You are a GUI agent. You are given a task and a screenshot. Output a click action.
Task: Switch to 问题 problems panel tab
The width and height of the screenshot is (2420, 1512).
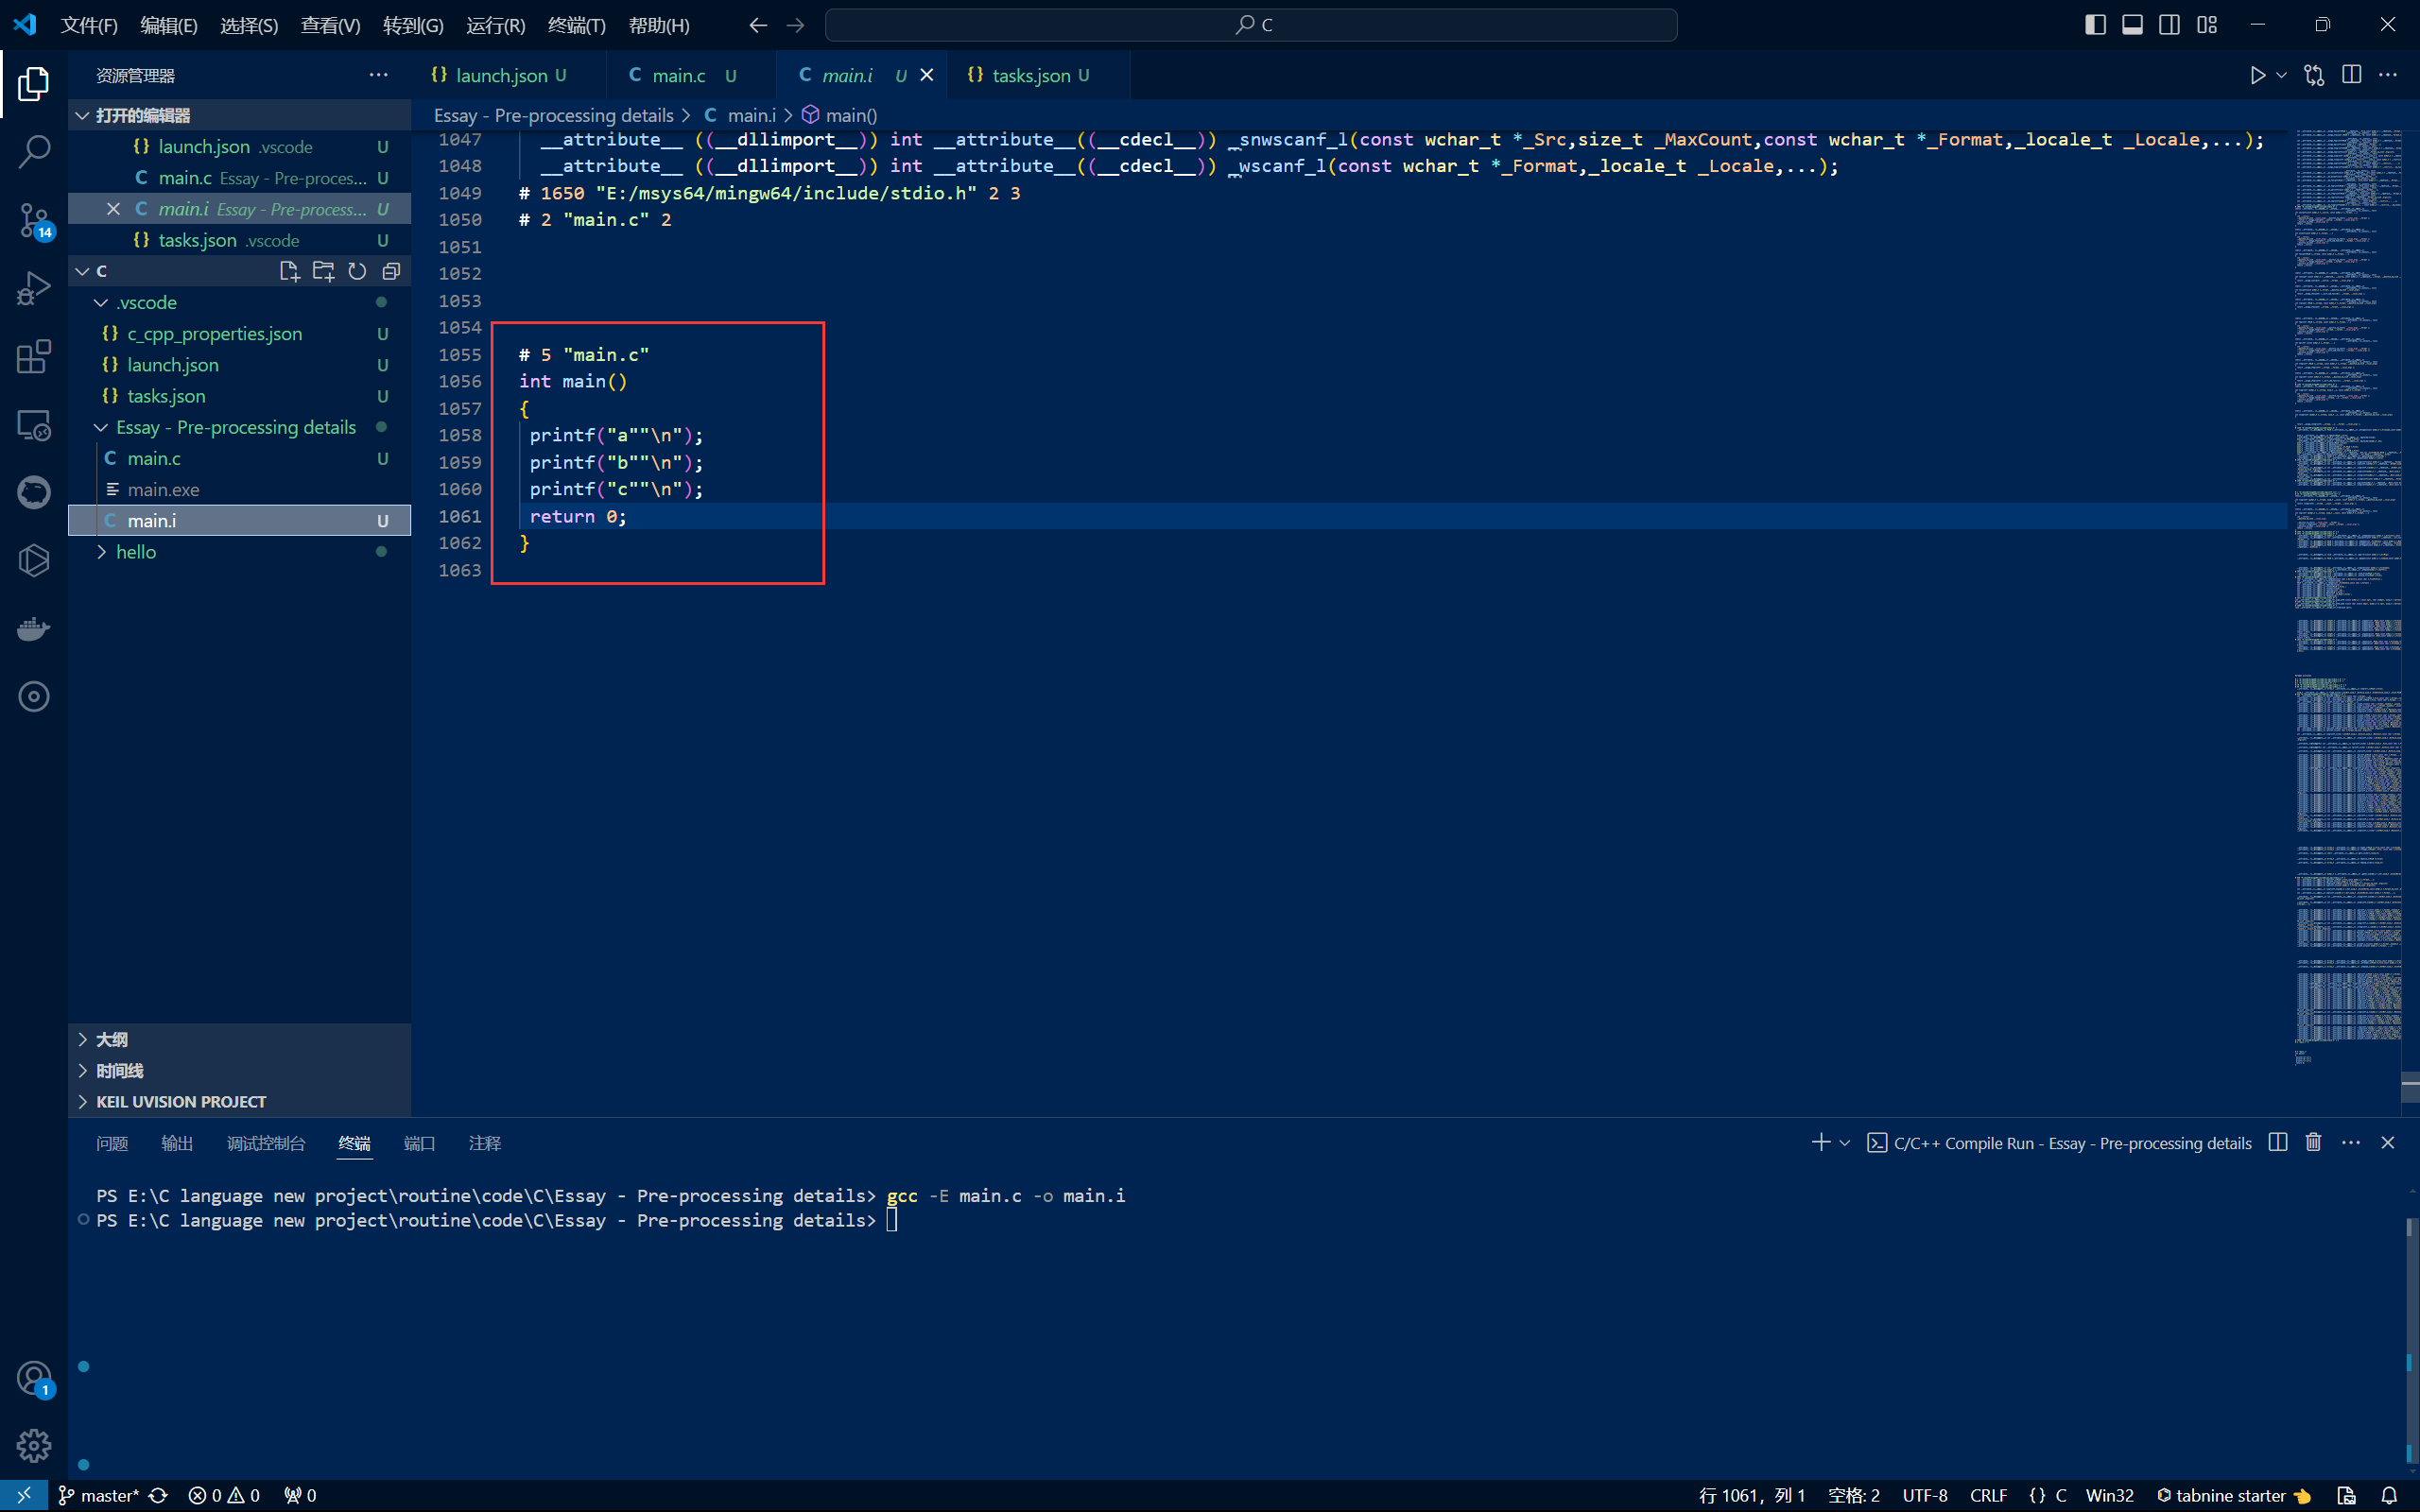coord(112,1143)
